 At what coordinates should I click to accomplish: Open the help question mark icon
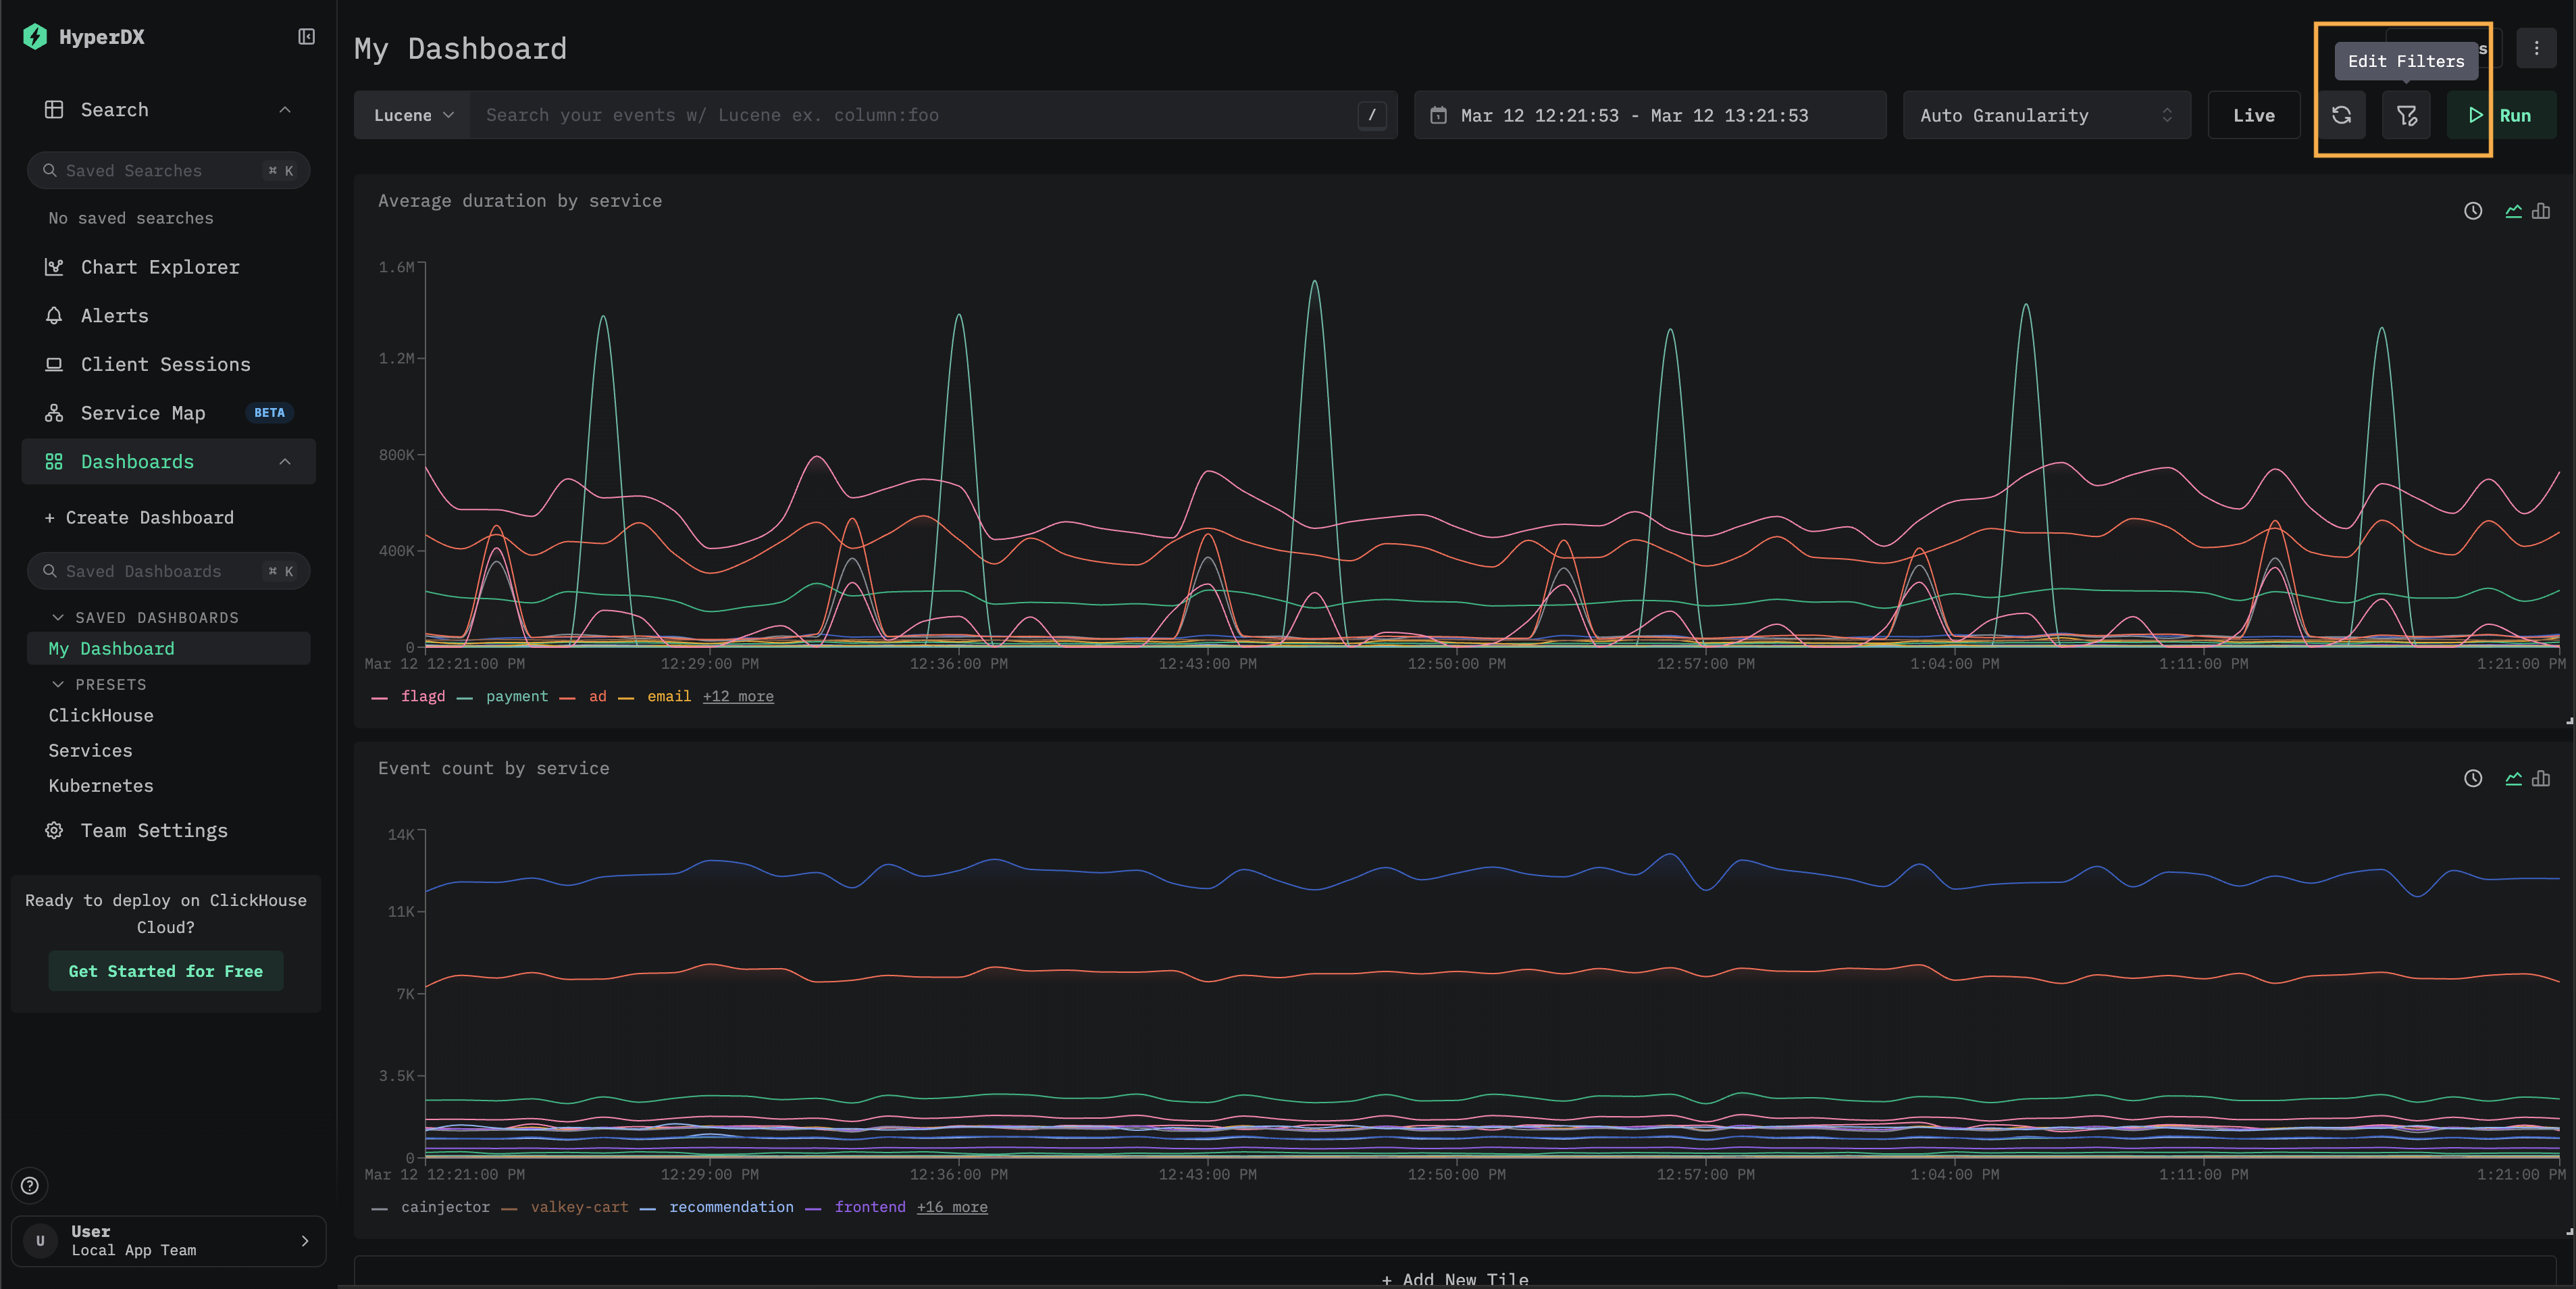tap(30, 1185)
